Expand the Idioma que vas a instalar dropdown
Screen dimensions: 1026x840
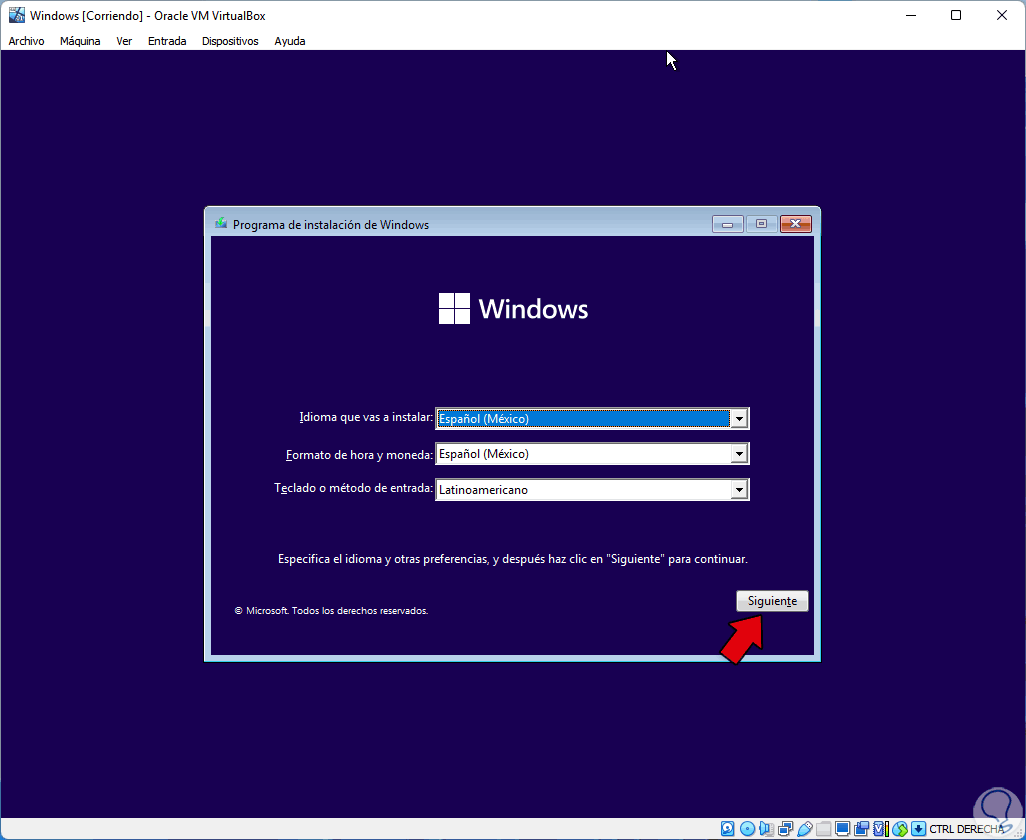pos(739,419)
